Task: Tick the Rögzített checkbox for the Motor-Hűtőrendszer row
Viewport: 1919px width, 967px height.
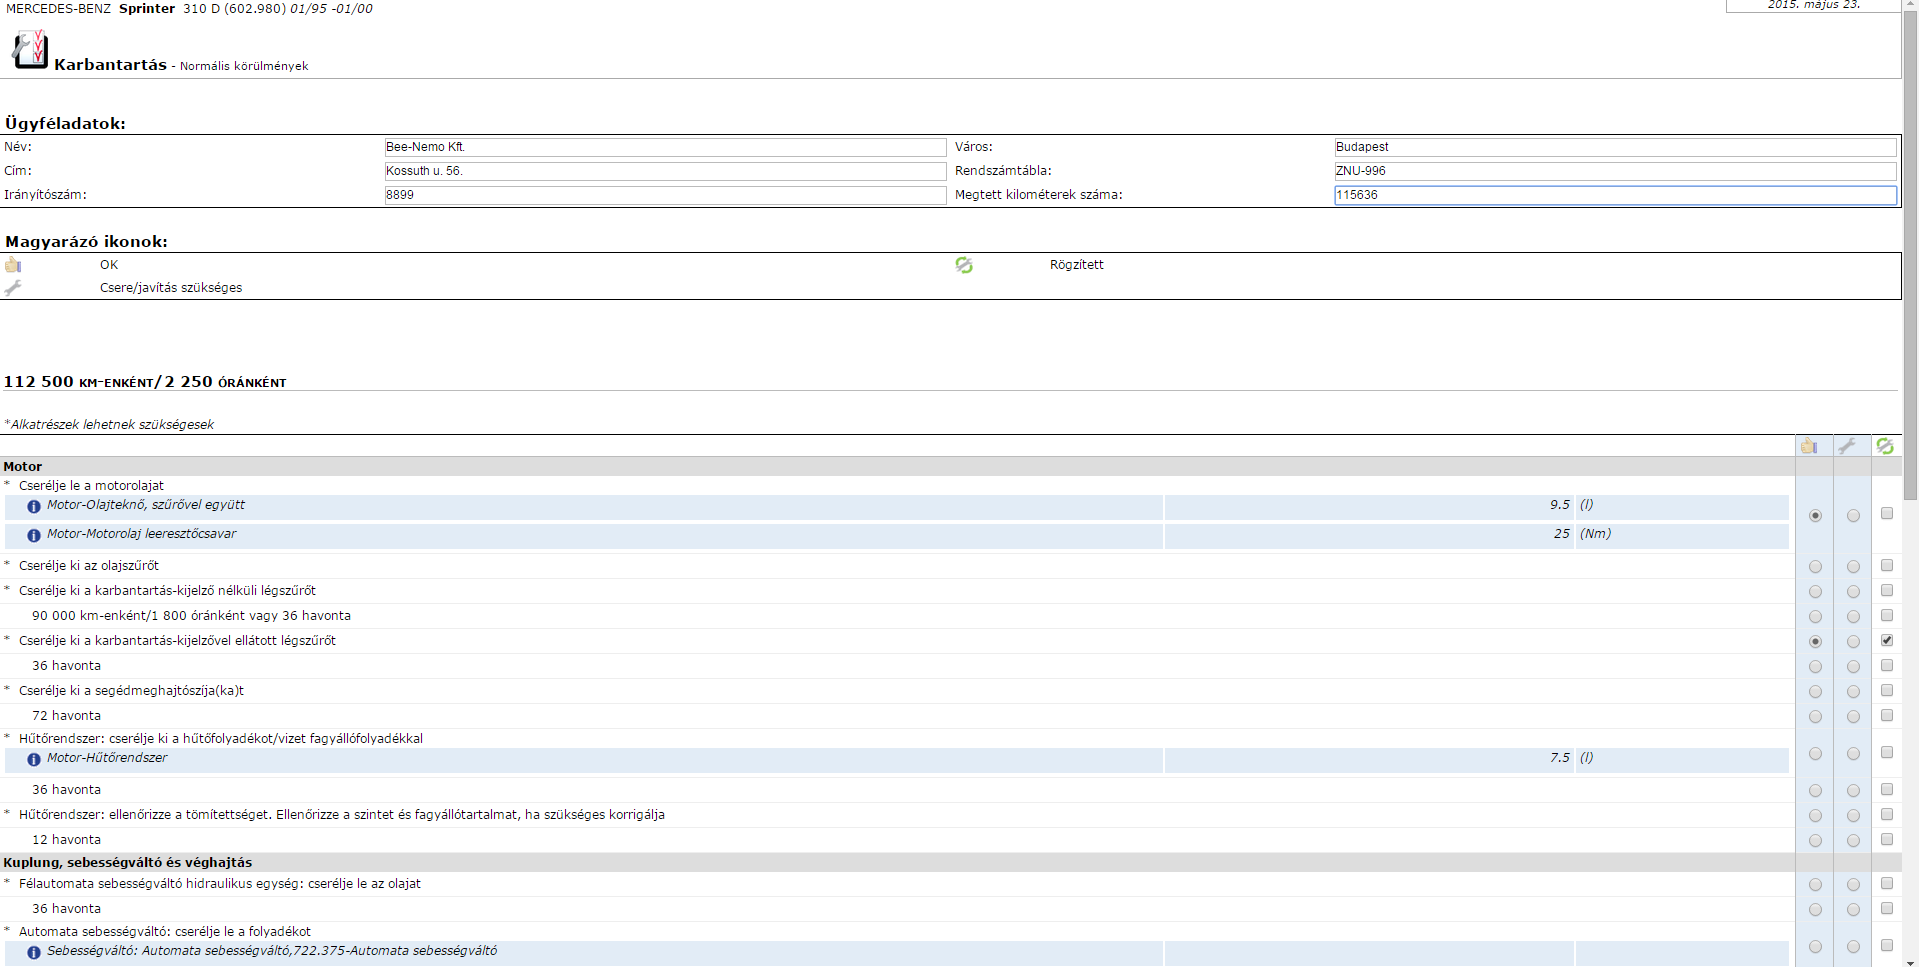Action: pyautogui.click(x=1887, y=753)
